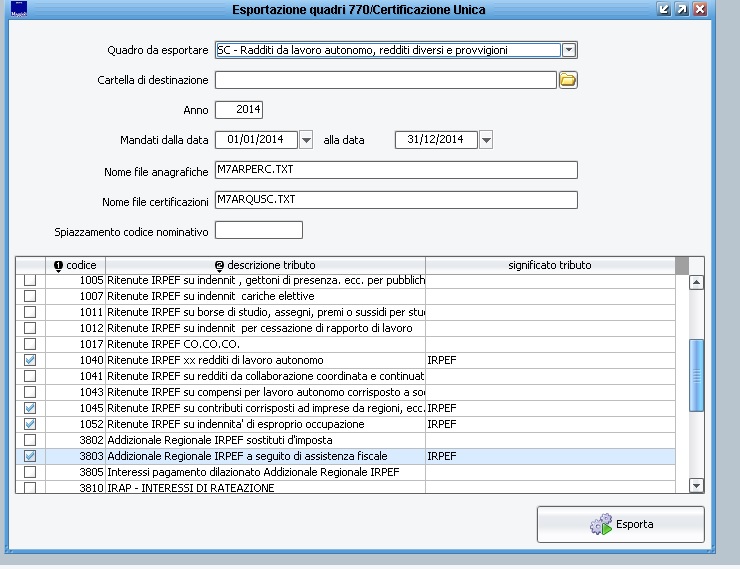Tick the checkbox for code 3802

point(30,440)
